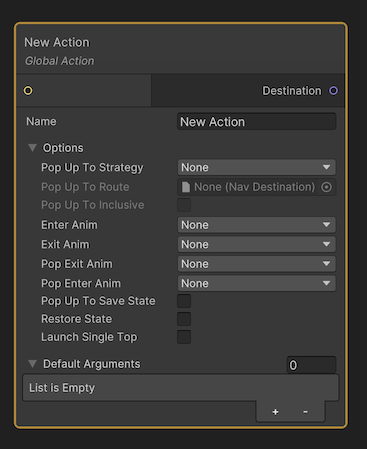This screenshot has height=449, width=367.
Task: Toggle the Pop Up To Inclusive checkbox
Action: [184, 205]
